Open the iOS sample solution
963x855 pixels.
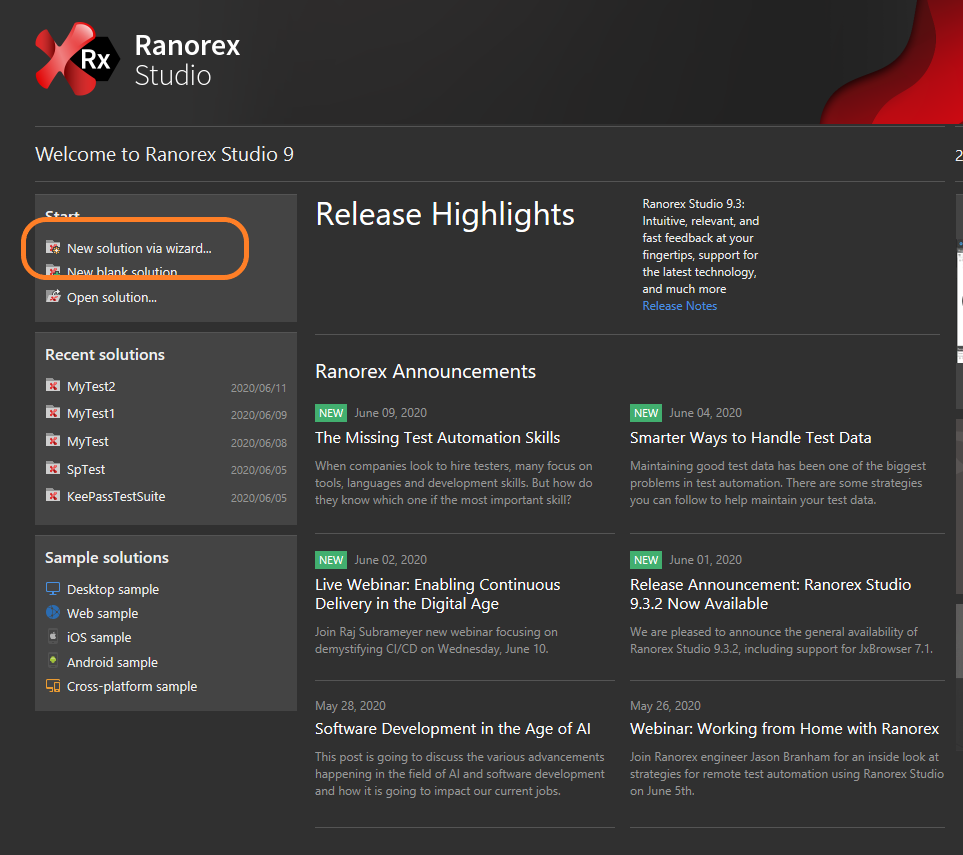[99, 638]
